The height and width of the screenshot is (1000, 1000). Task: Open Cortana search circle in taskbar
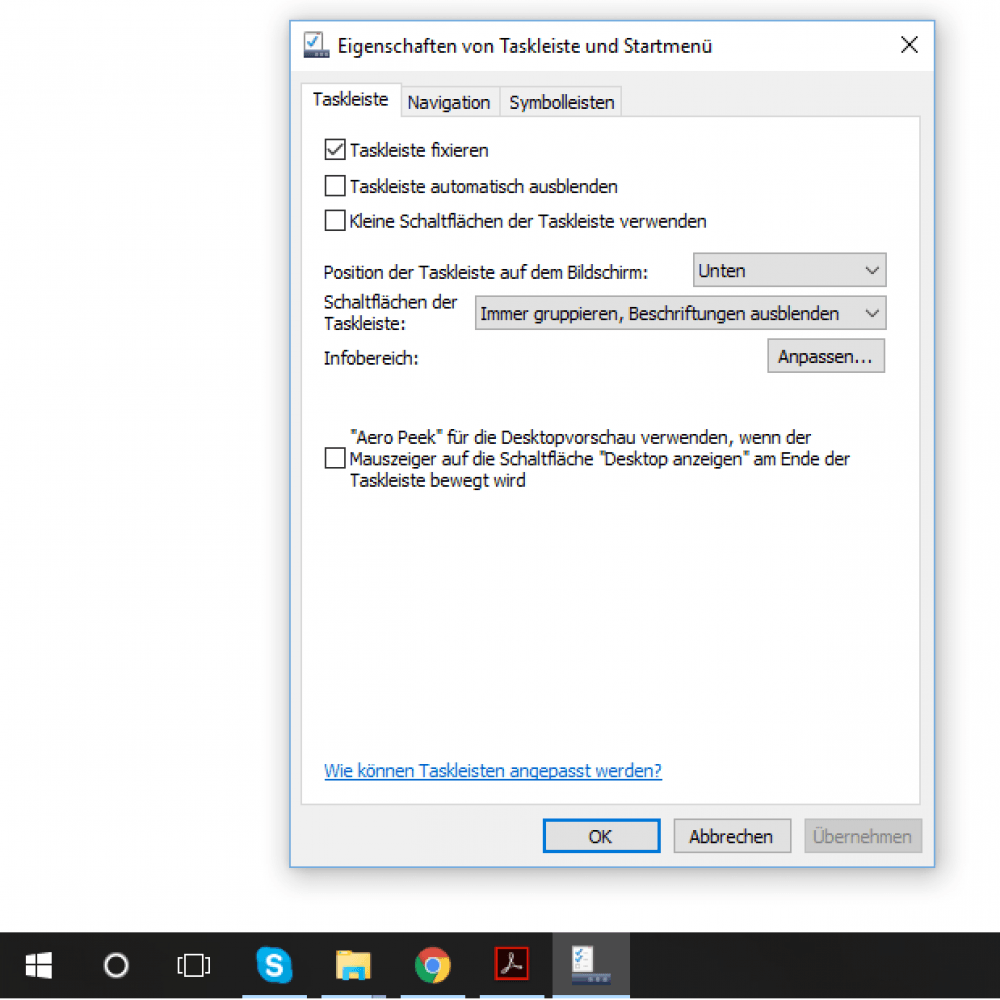click(x=116, y=965)
